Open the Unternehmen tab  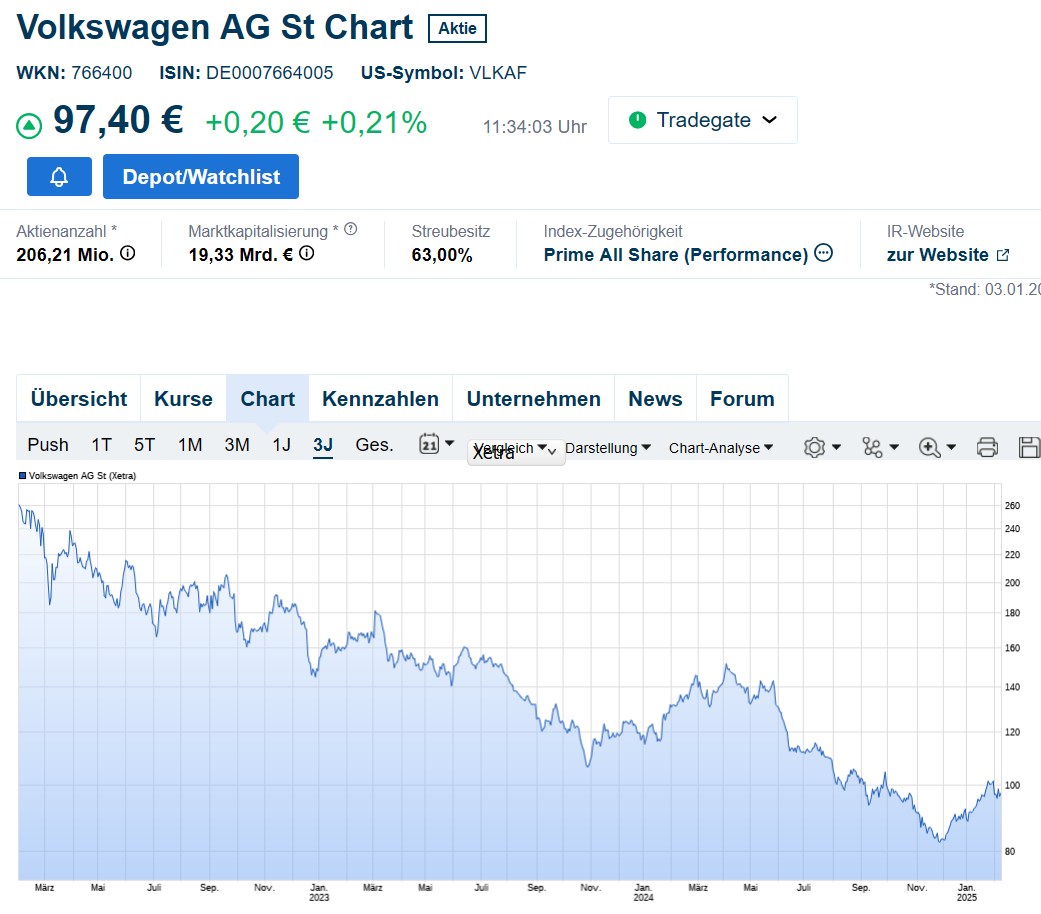[534, 398]
